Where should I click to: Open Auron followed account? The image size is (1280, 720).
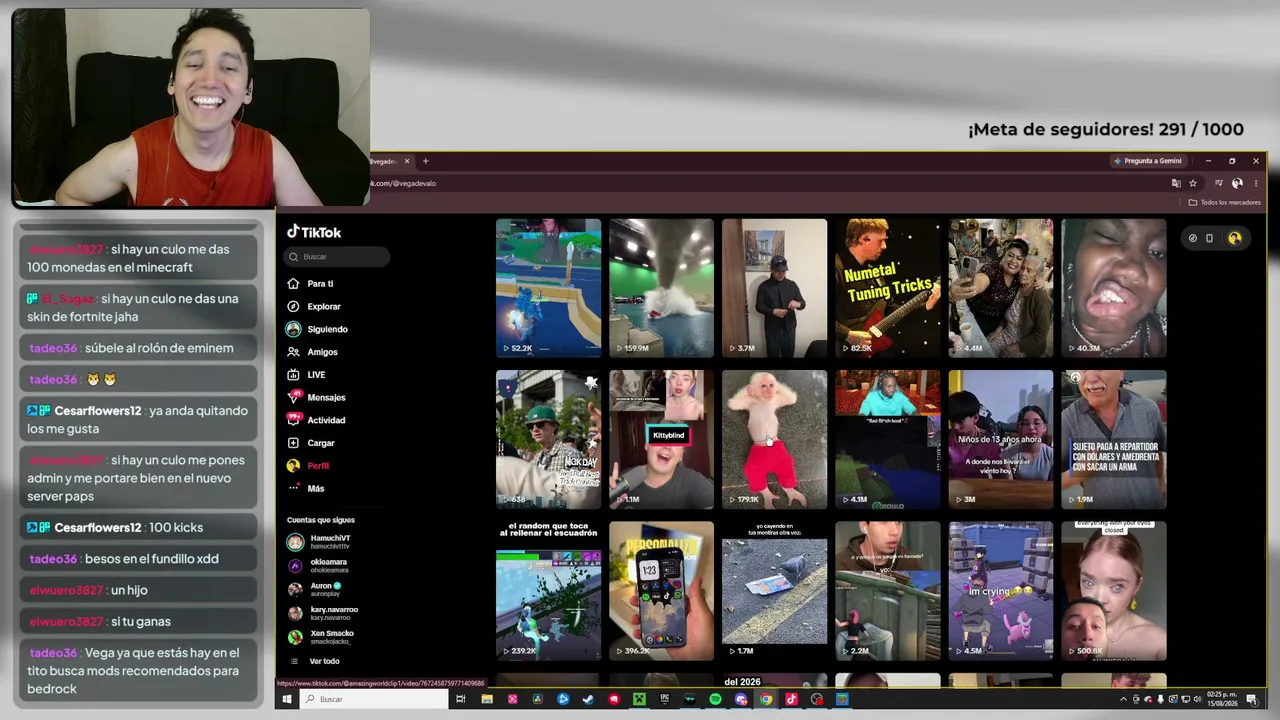click(314, 590)
